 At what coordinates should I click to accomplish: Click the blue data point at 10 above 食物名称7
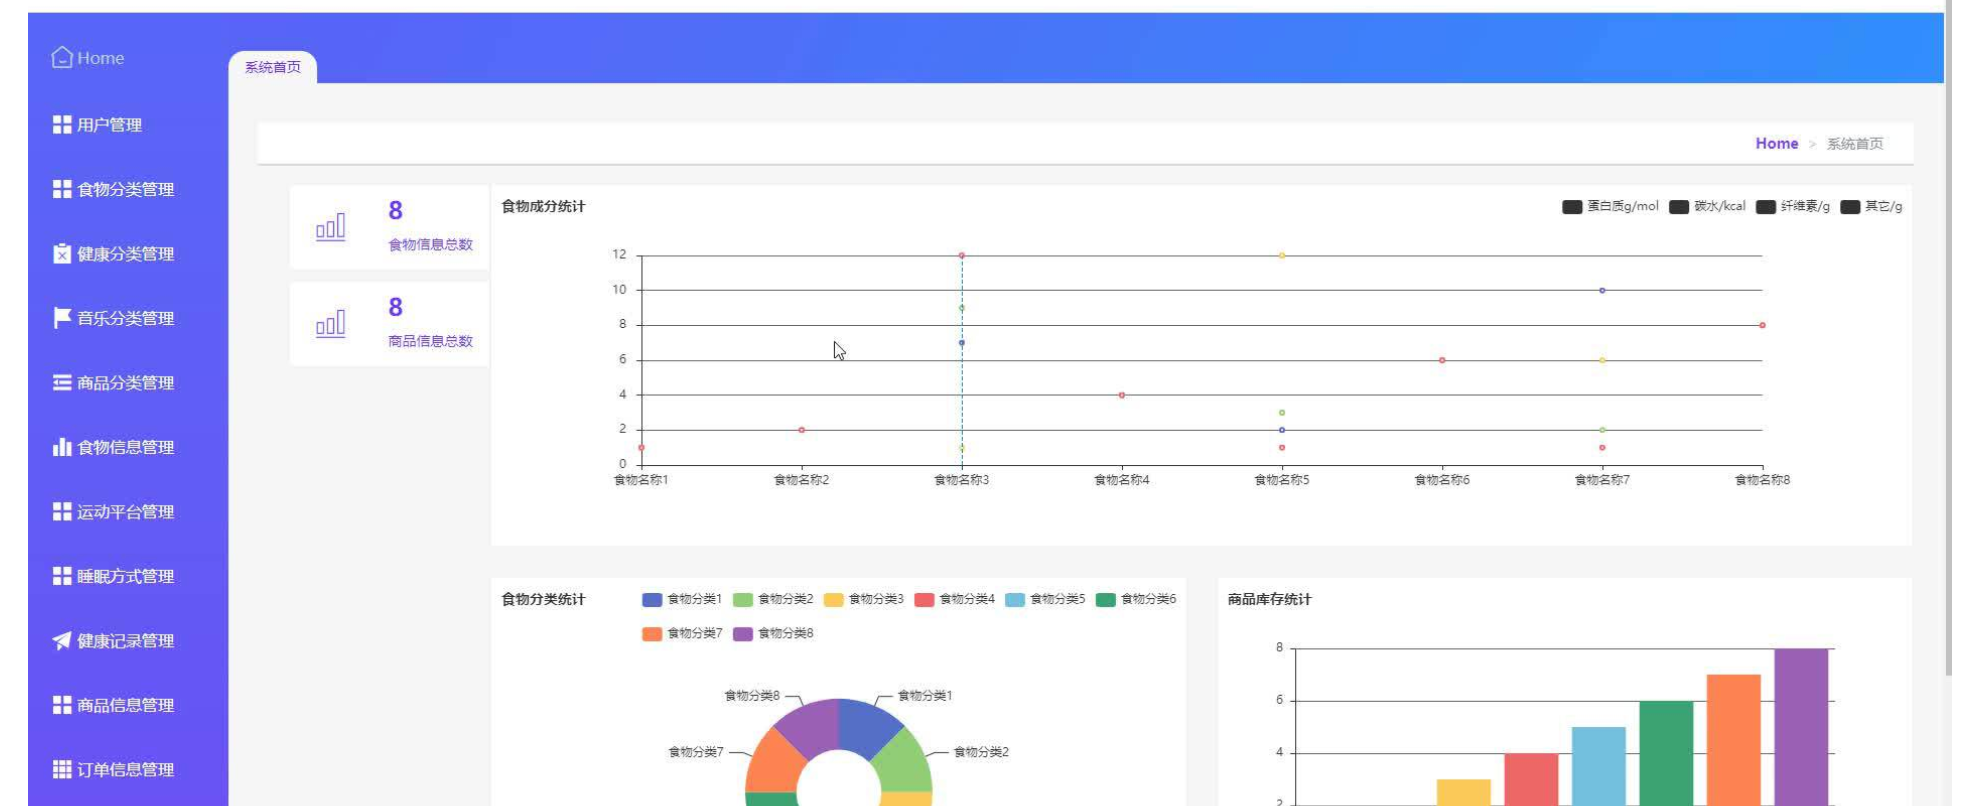pos(1602,290)
